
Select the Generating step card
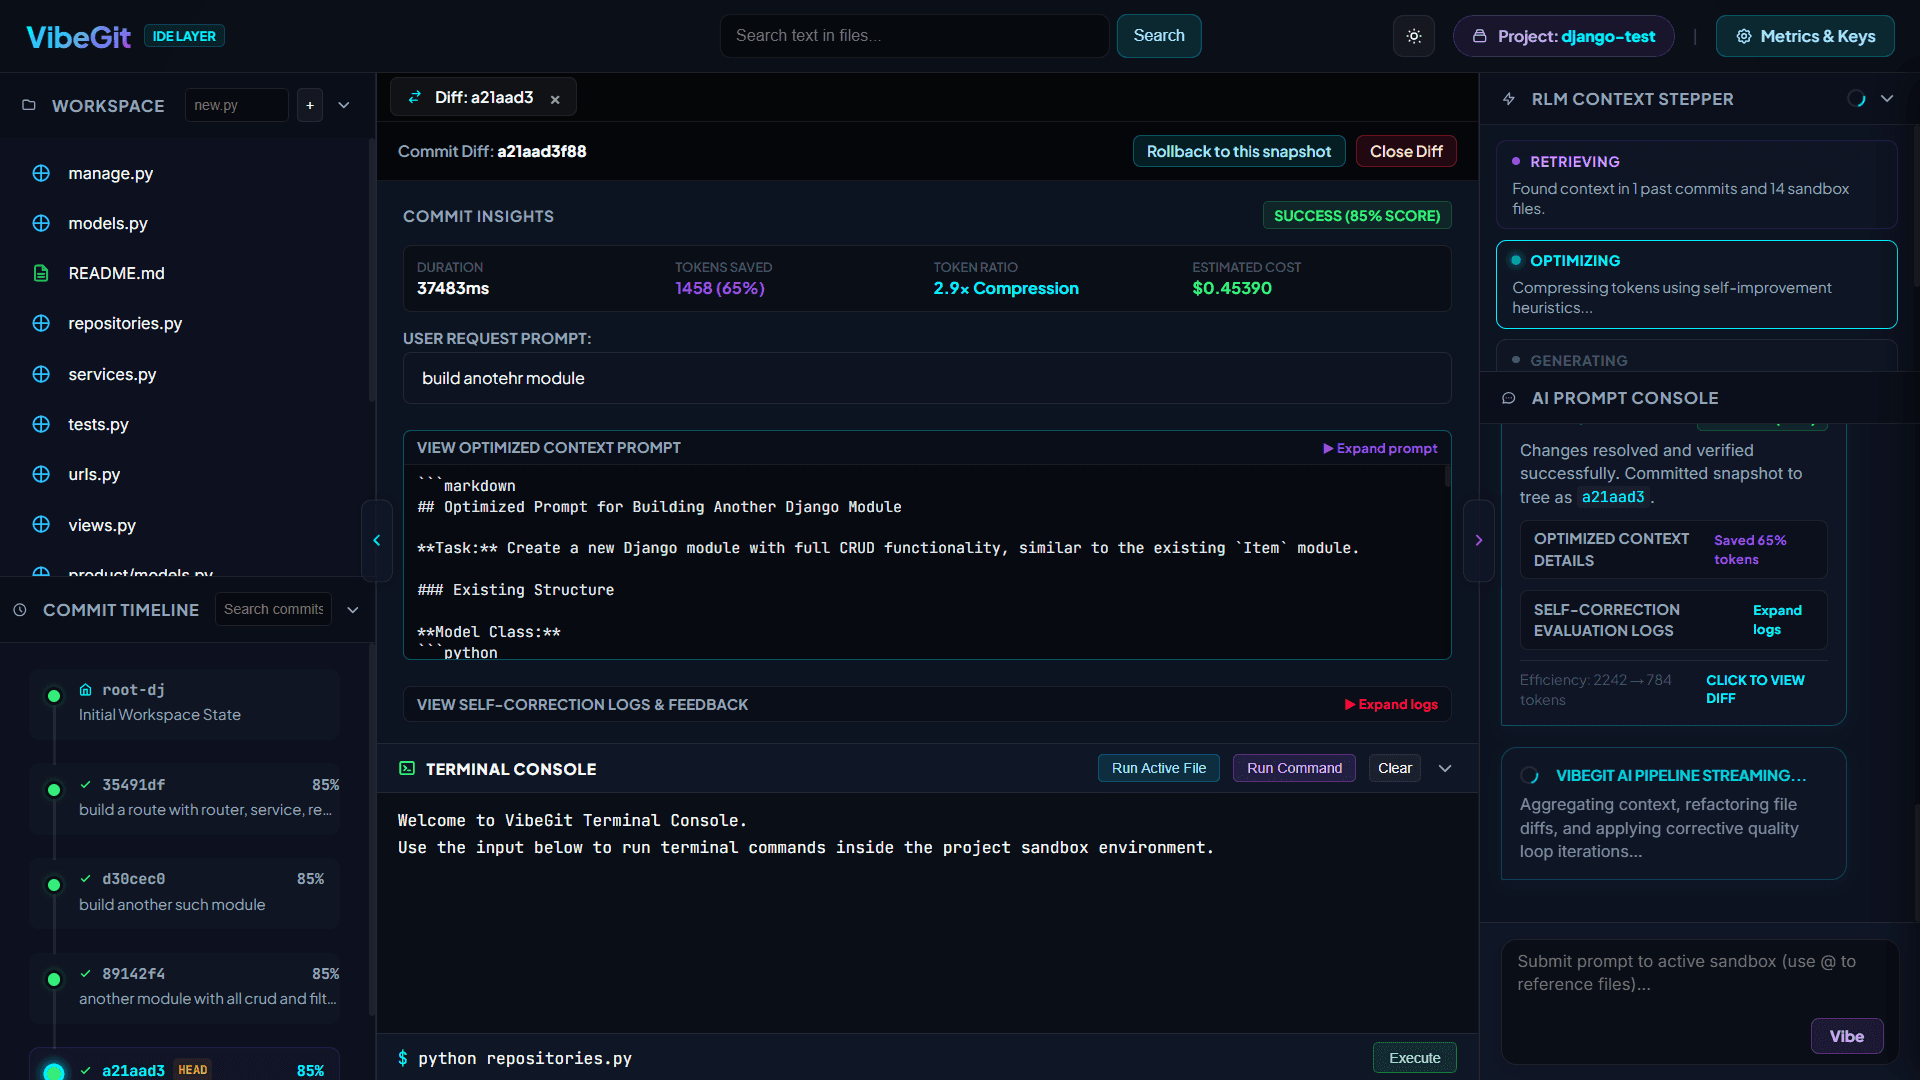pos(1696,356)
